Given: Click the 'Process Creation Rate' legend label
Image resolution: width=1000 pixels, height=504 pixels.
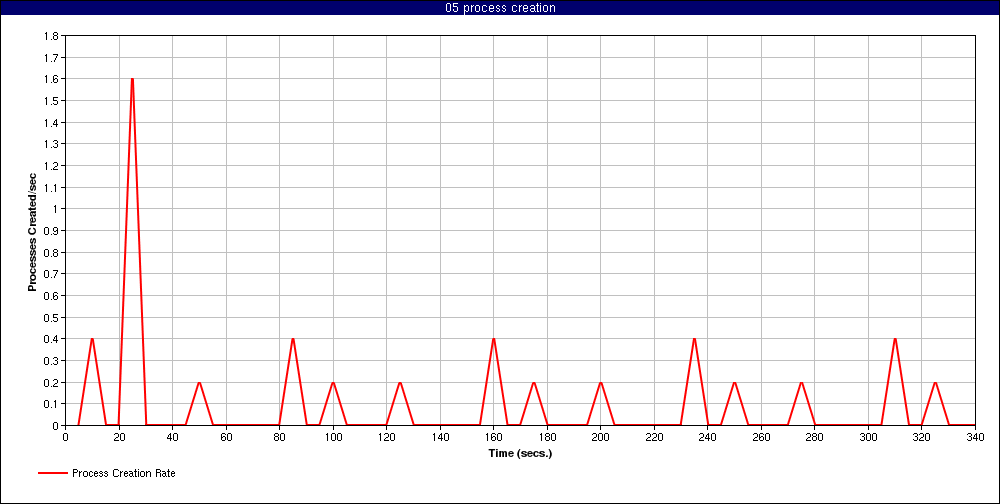Looking at the screenshot, I should 124,473.
